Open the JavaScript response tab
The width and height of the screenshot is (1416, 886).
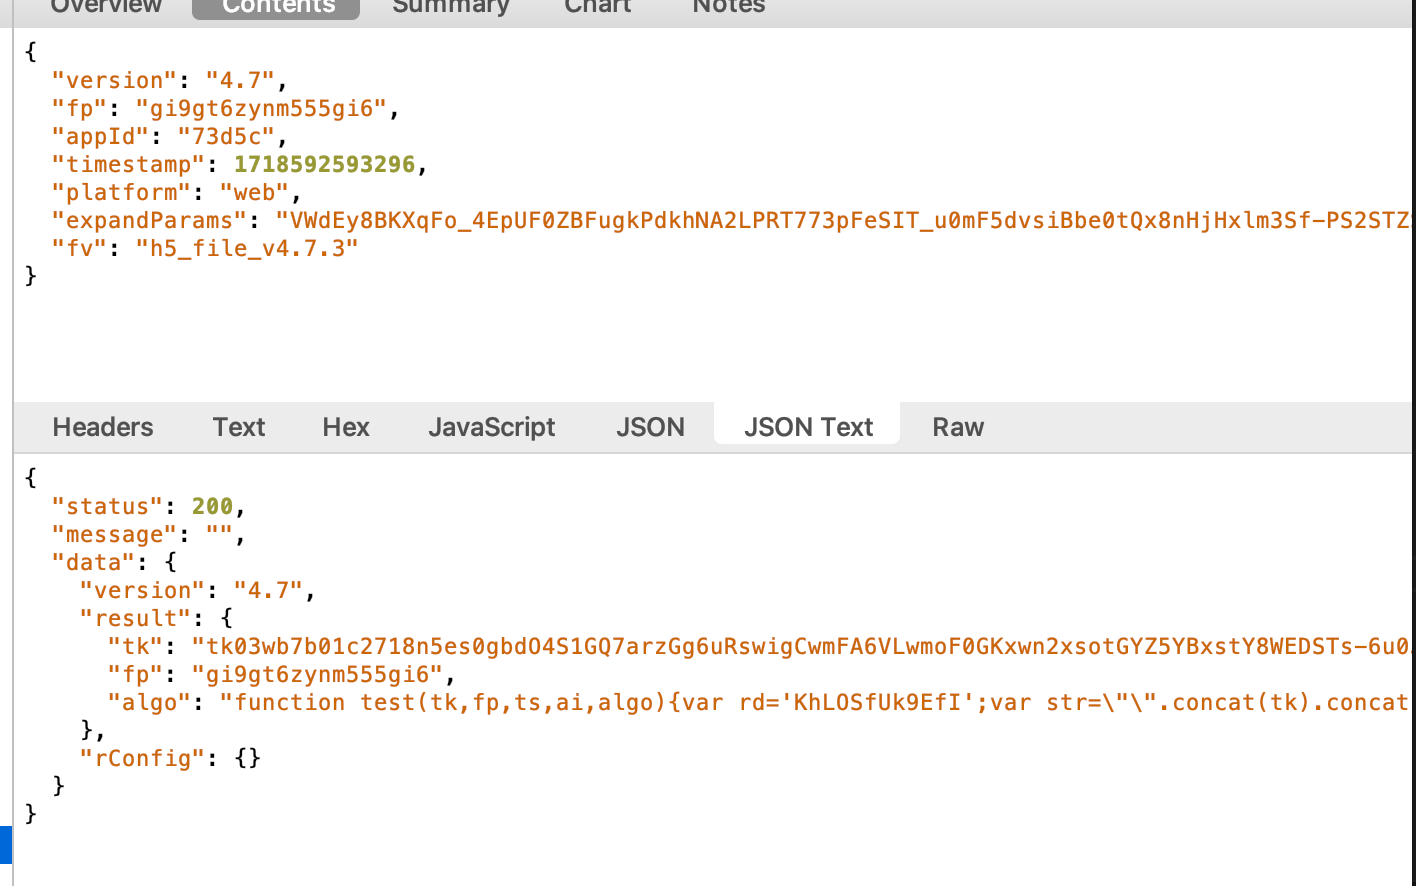(x=492, y=427)
